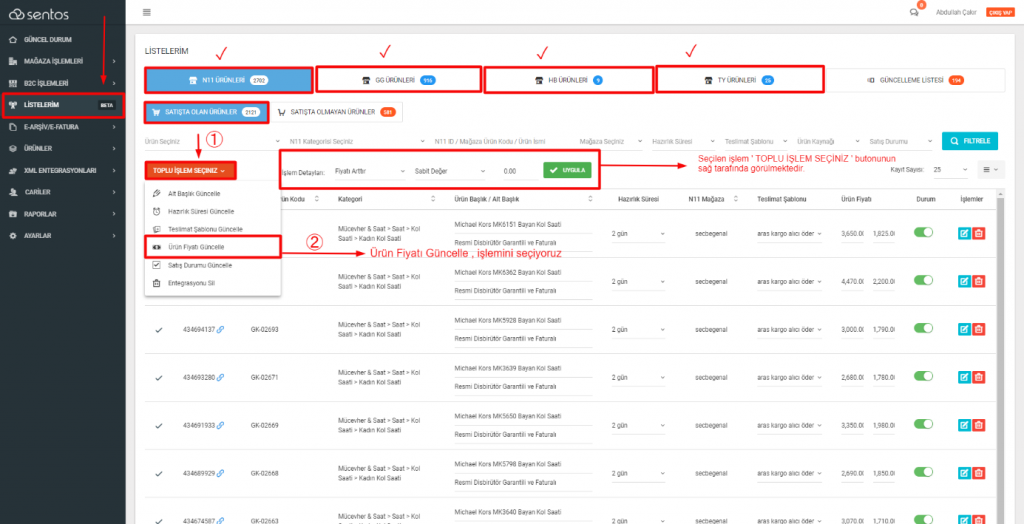Toggle Durum switch for GK-02669 row

[924, 424]
